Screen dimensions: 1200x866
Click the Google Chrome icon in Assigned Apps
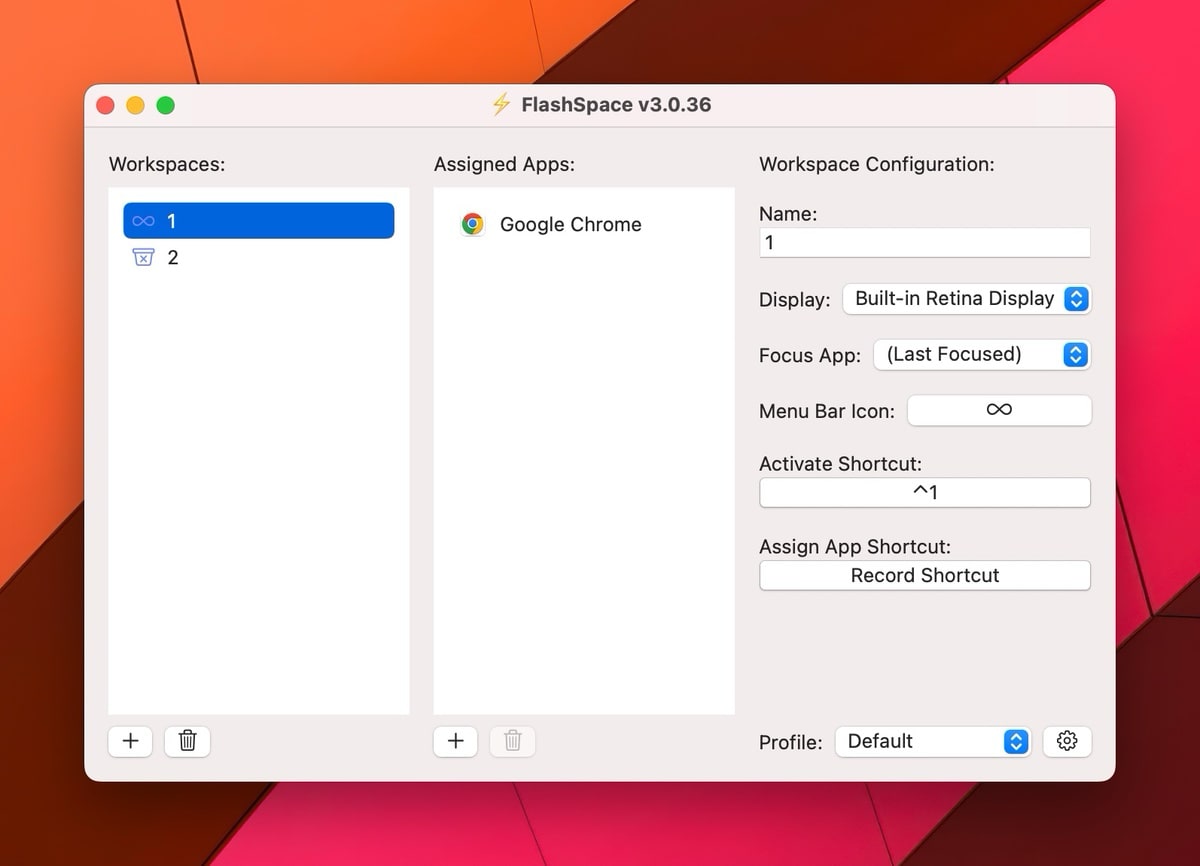473,224
